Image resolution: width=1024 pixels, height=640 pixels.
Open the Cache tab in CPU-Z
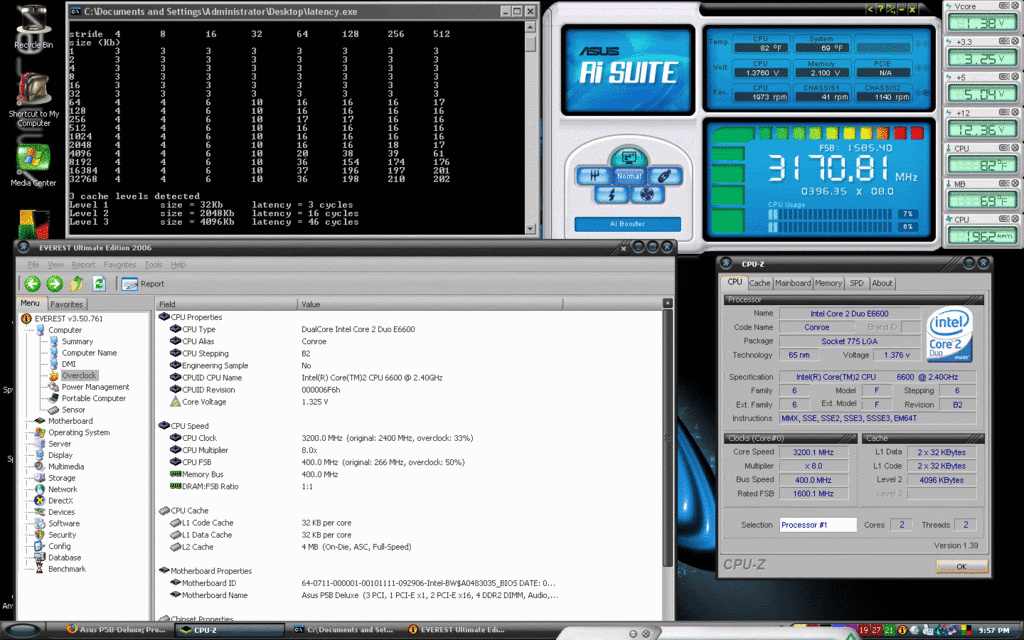pos(760,283)
